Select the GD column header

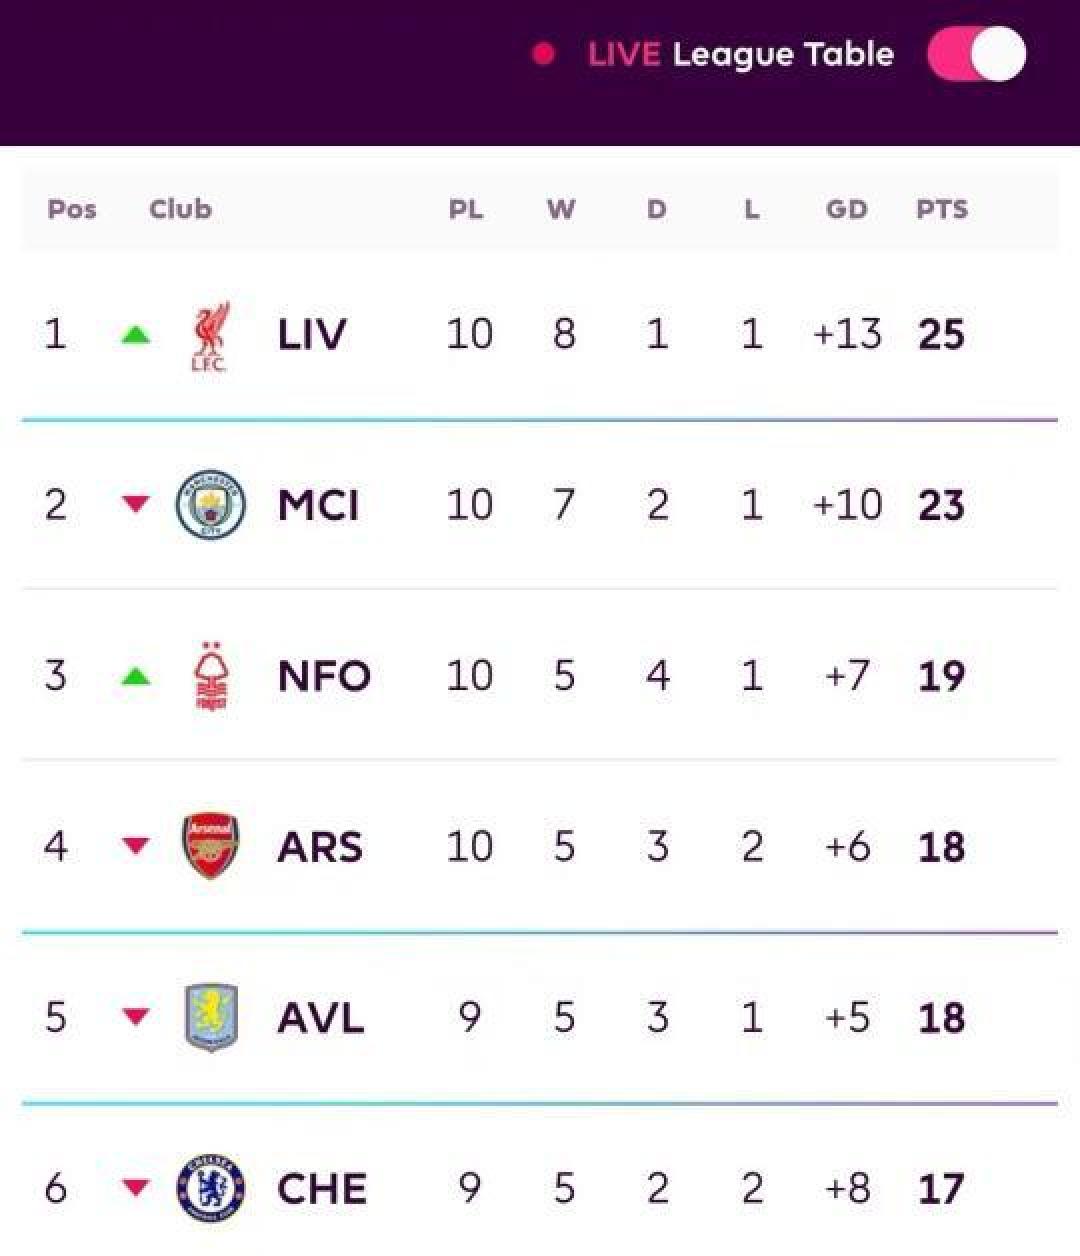tap(846, 209)
